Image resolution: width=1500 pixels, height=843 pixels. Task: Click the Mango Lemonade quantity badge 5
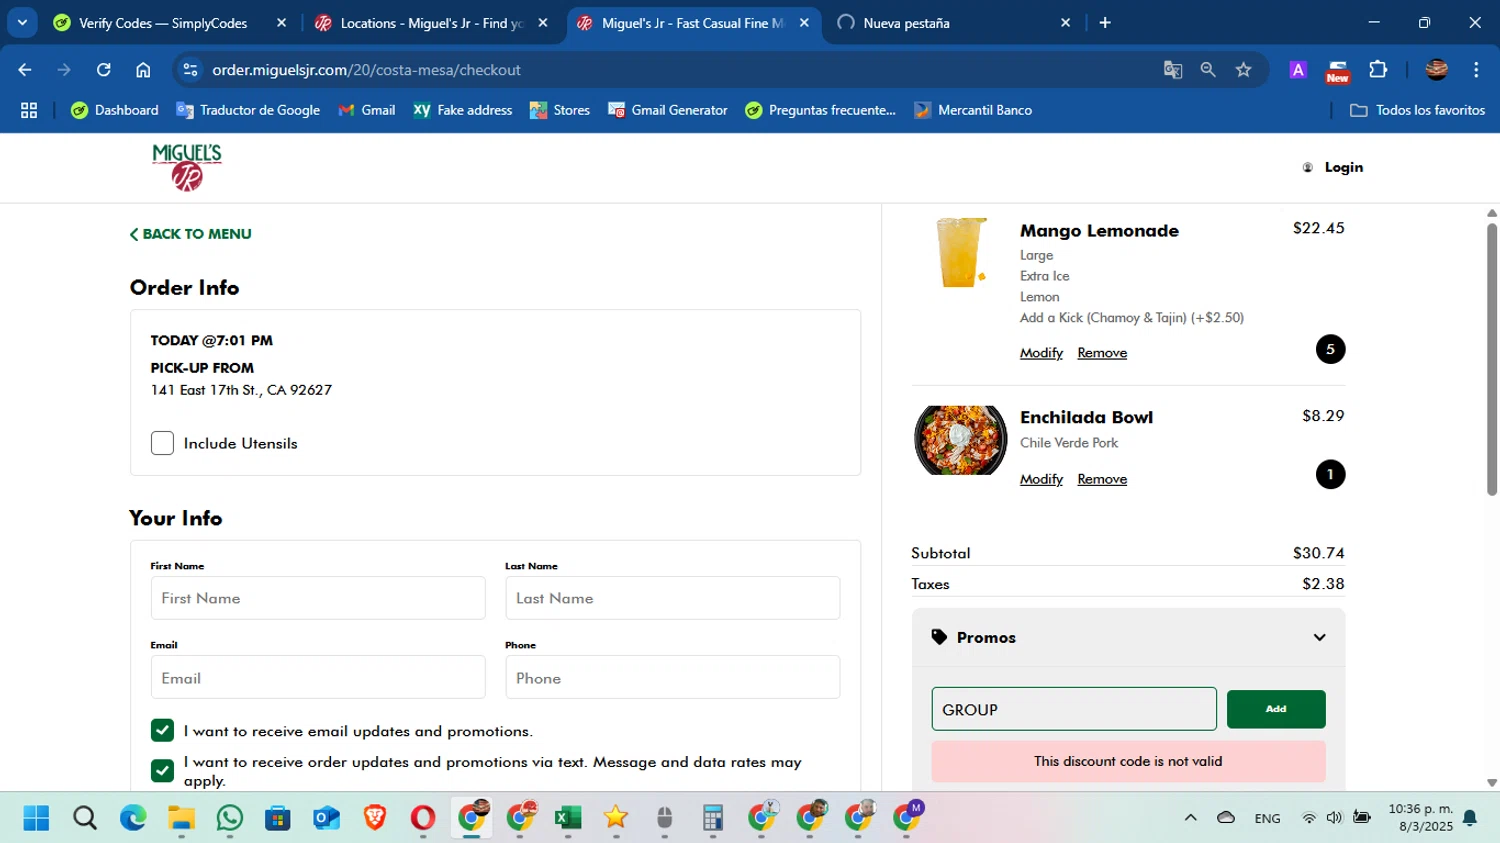pos(1330,349)
